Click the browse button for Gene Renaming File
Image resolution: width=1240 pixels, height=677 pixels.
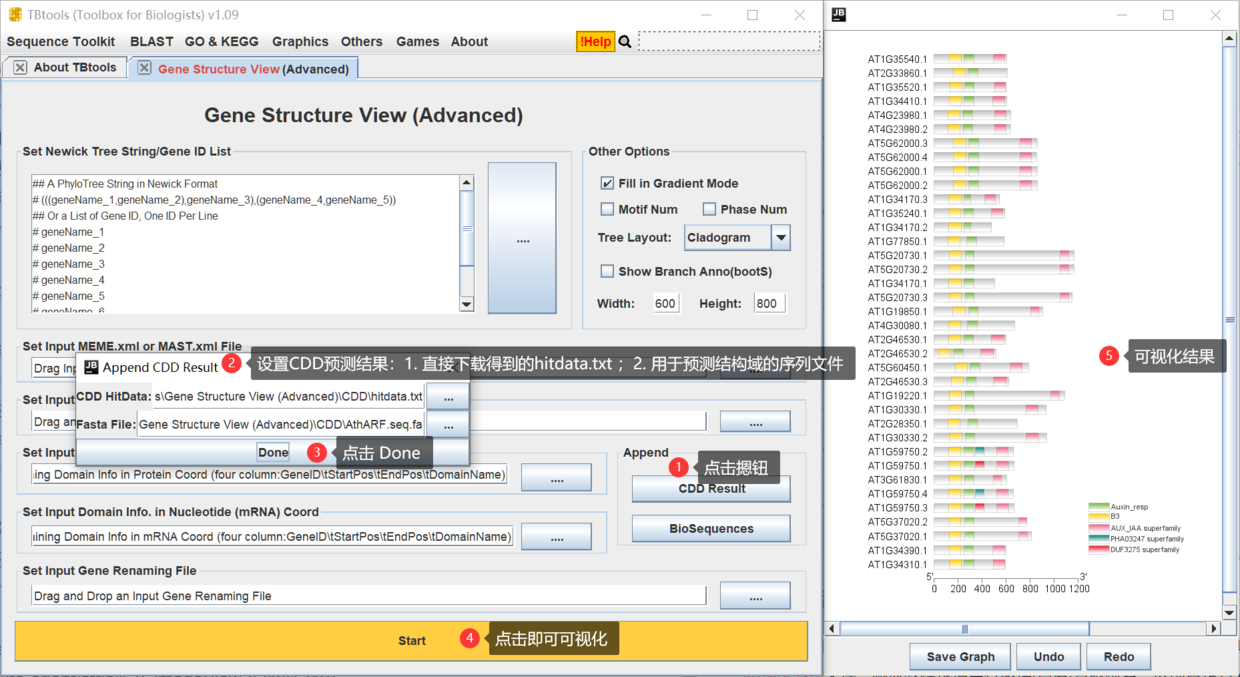pos(755,596)
